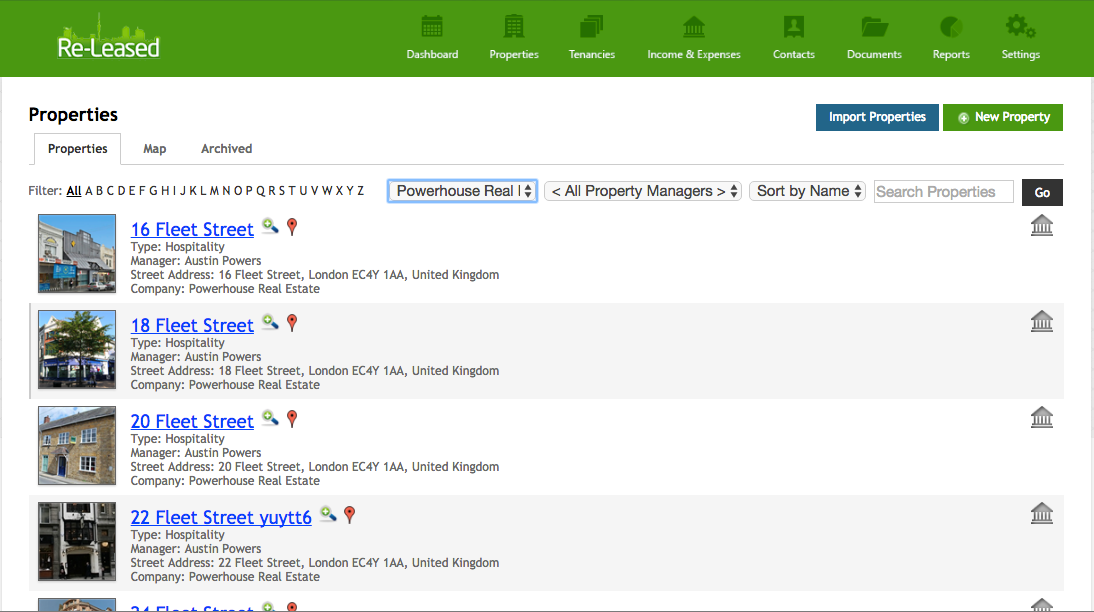Filter properties by letter P
The image size is (1094, 612).
point(248,191)
